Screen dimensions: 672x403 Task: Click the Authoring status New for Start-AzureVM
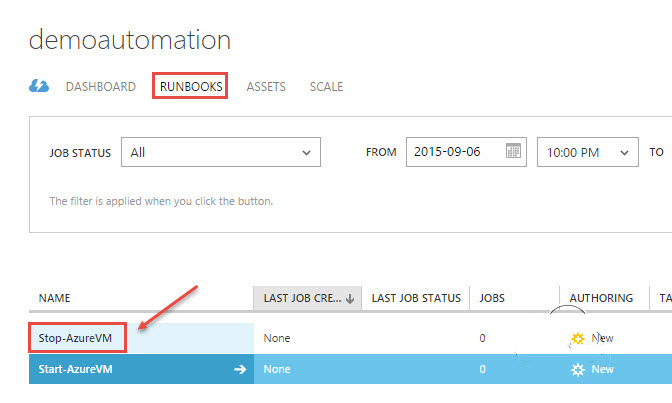pos(603,369)
